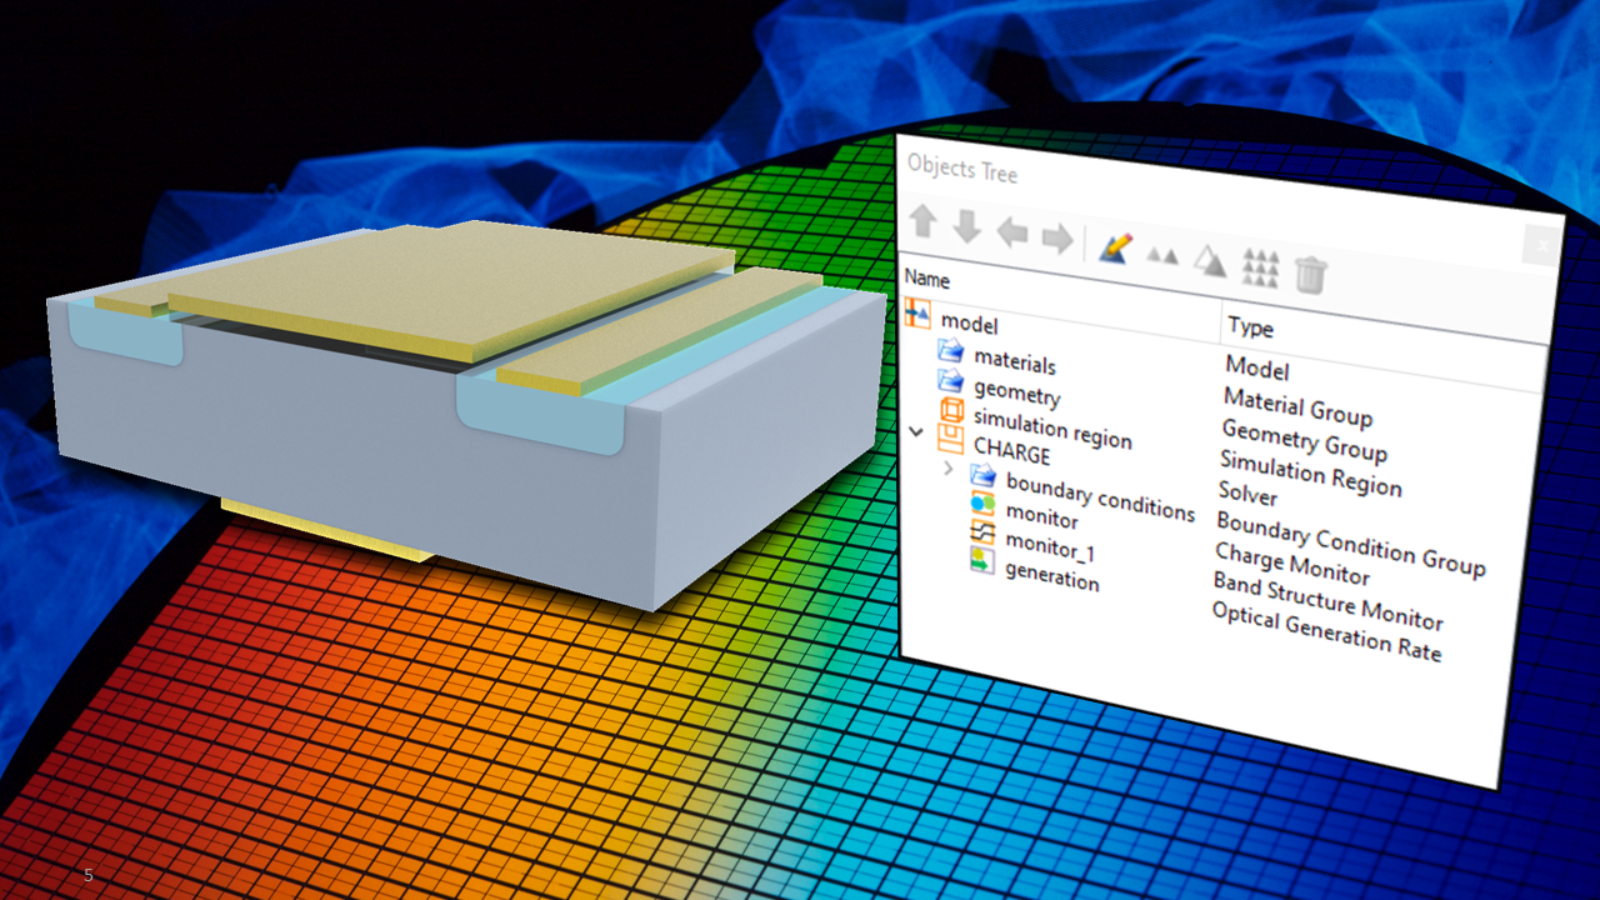Select the generation tree item
The height and width of the screenshot is (900, 1600).
tap(1051, 576)
